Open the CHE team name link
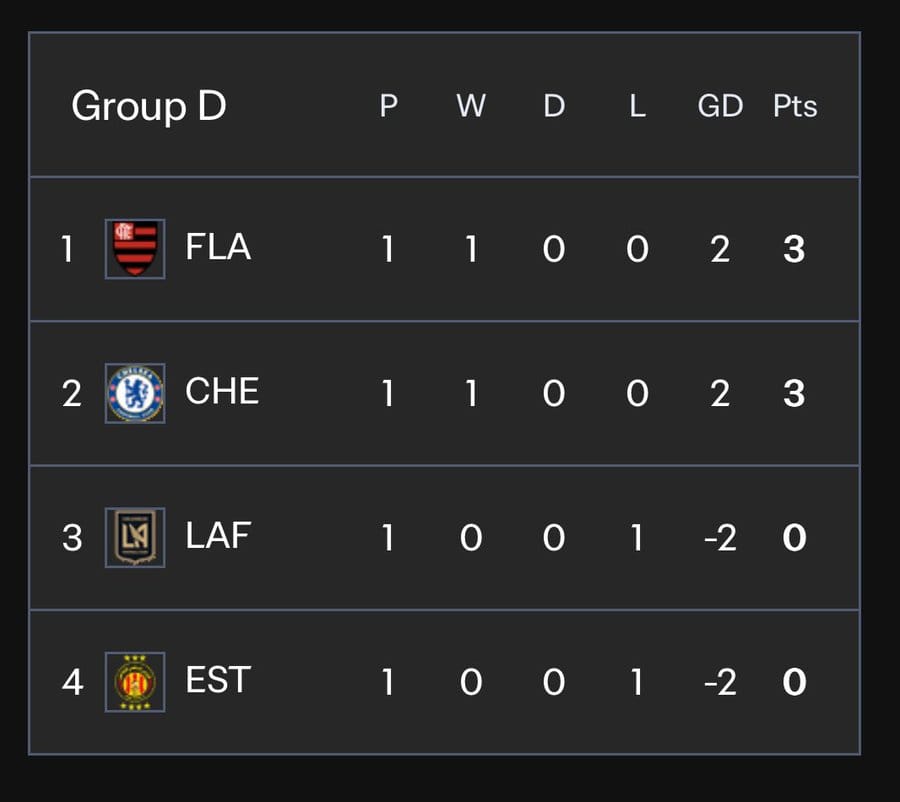This screenshot has width=900, height=802. (222, 392)
